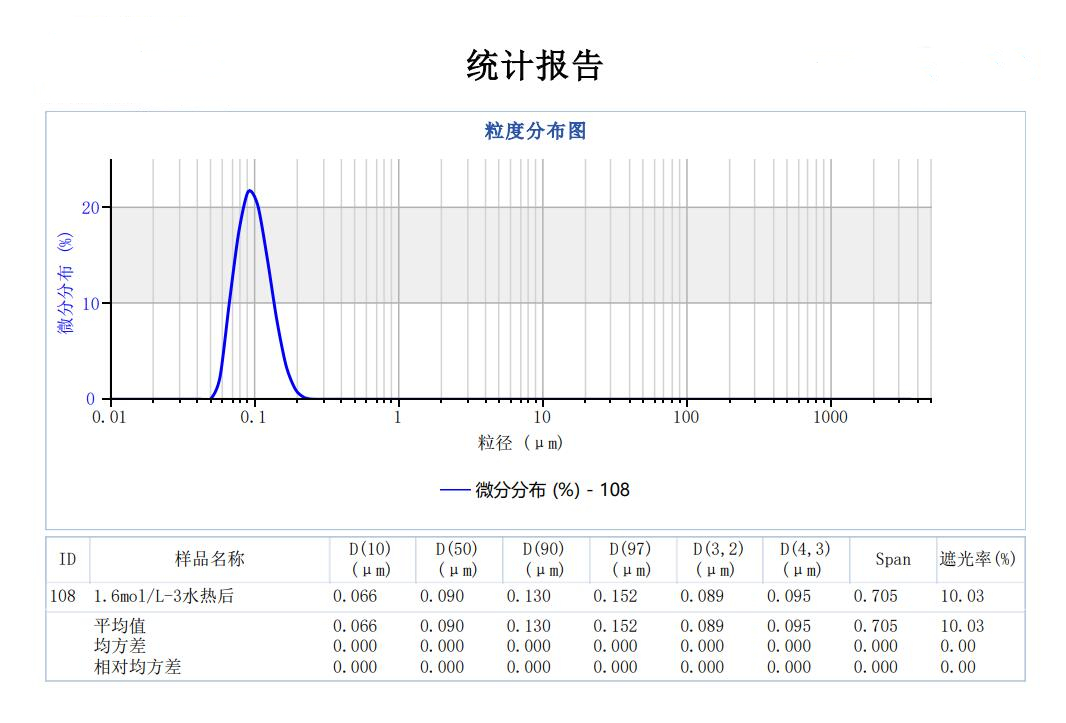Click the Span column header
This screenshot has width=1066, height=723.
[892, 559]
